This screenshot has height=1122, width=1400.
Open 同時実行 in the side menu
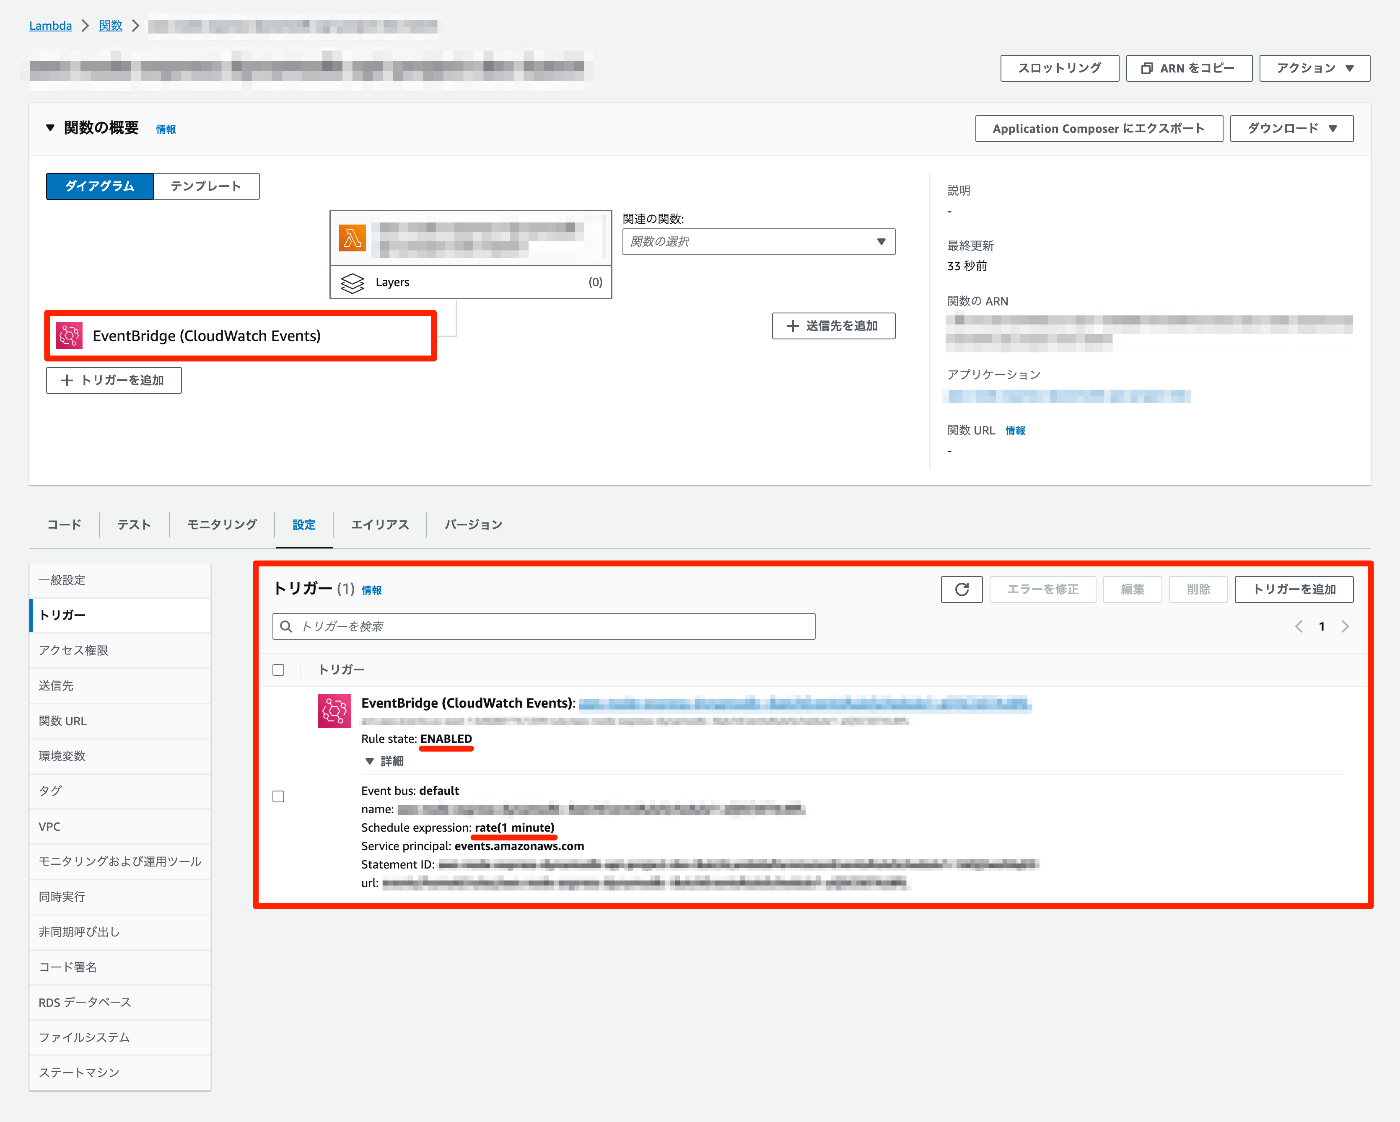pos(120,897)
